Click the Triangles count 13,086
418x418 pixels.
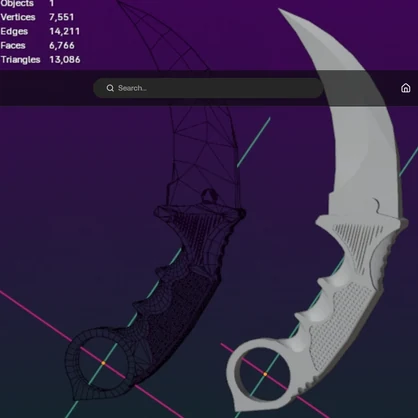[x=65, y=60]
